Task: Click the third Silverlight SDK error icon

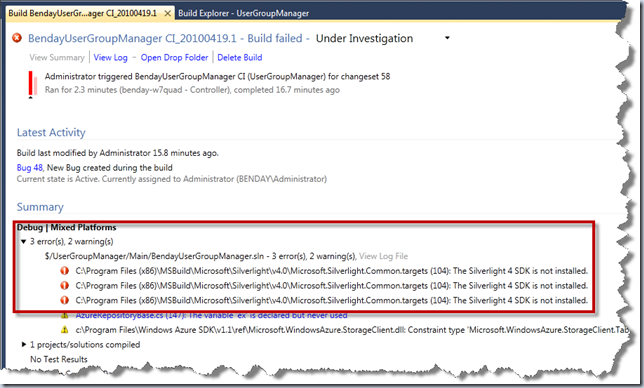Action: (64, 300)
